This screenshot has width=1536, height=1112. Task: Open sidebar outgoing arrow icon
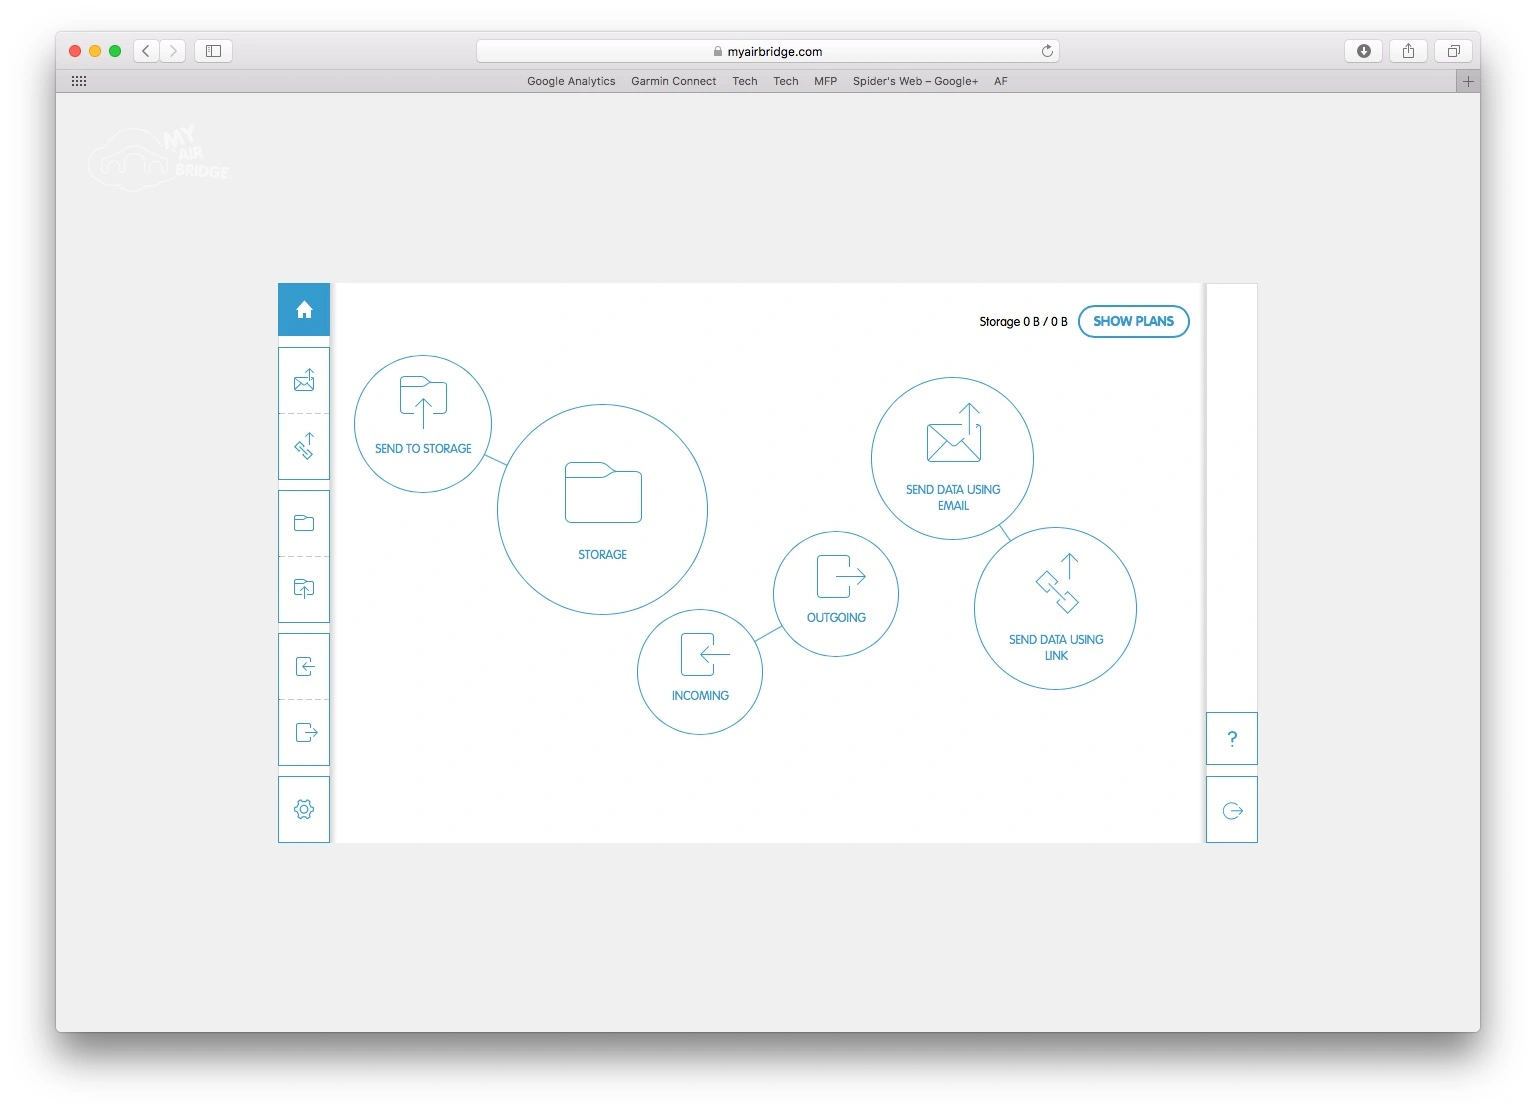pyautogui.click(x=304, y=732)
